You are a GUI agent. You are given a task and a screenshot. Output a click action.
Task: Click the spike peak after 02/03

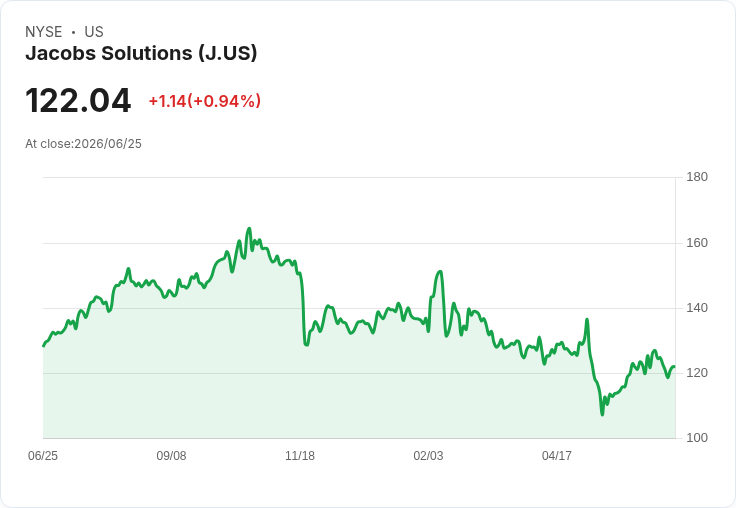click(440, 271)
